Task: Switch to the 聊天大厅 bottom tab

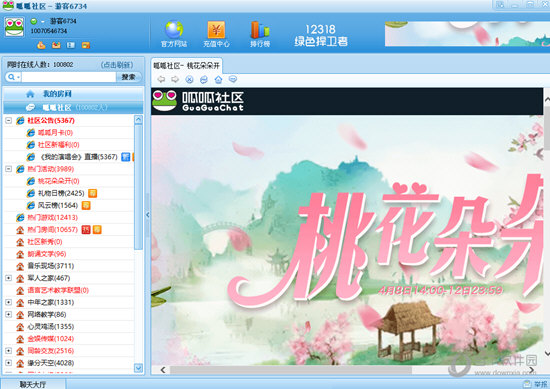Action: (x=33, y=384)
